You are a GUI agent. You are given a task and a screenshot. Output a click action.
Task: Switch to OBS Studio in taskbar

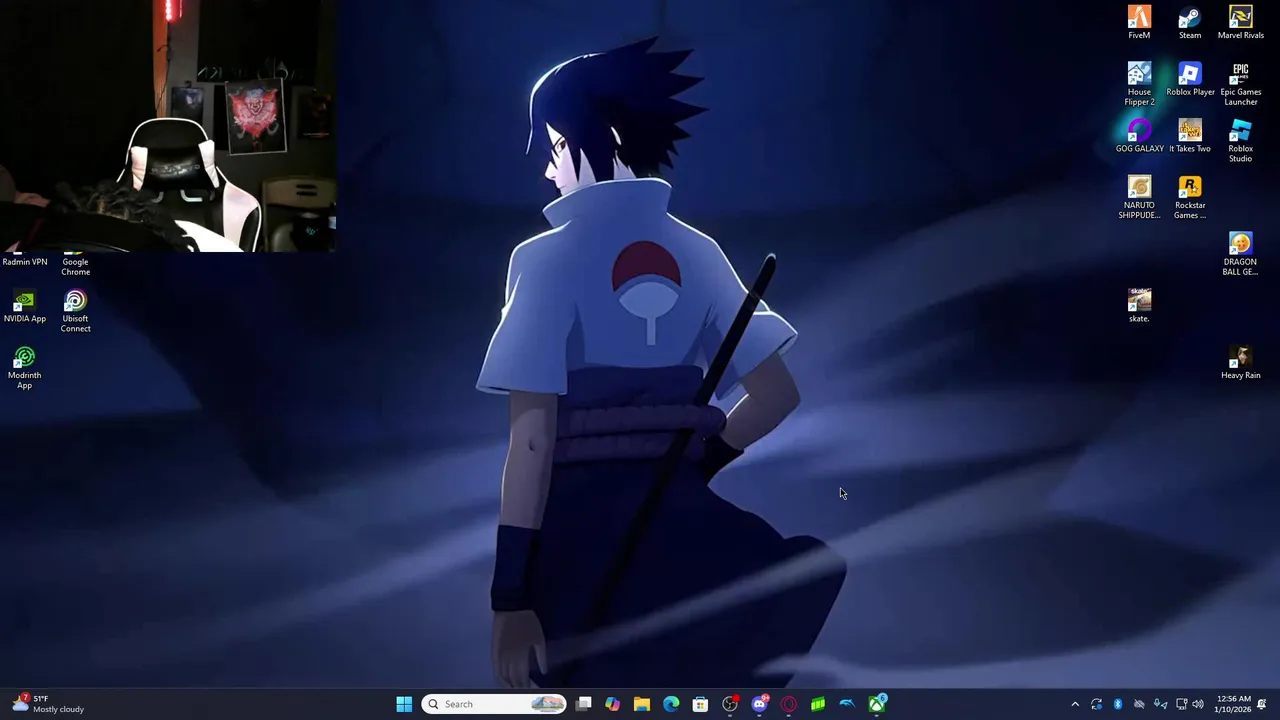730,704
